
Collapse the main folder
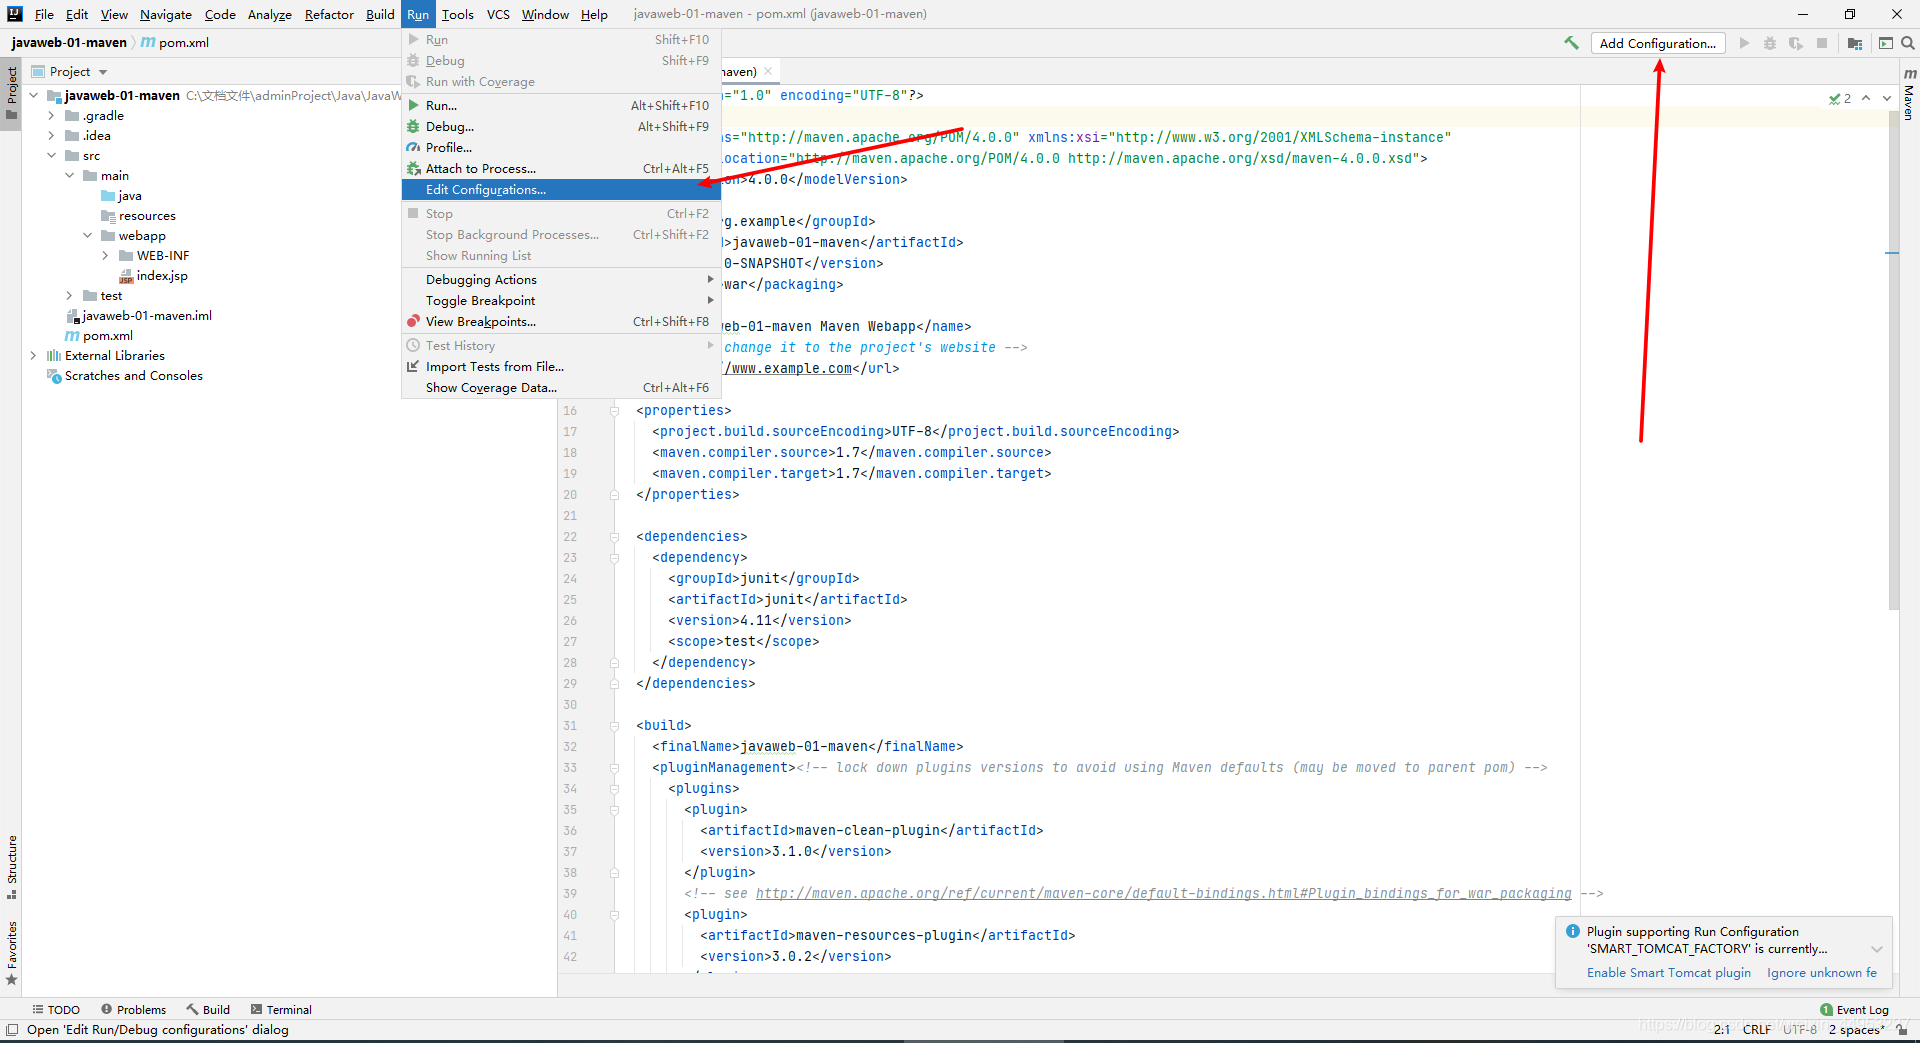70,176
